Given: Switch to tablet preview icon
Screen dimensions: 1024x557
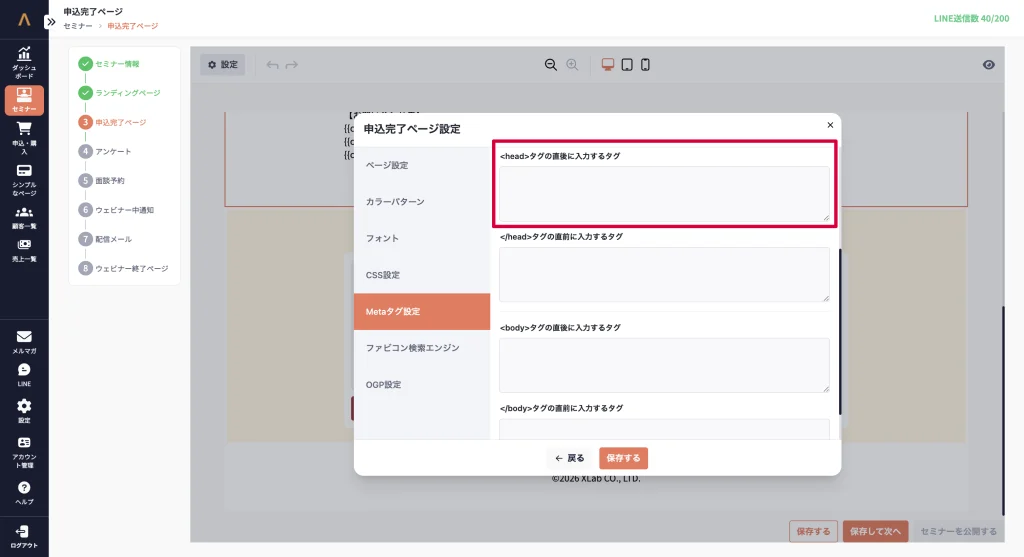Looking at the screenshot, I should click(x=627, y=65).
